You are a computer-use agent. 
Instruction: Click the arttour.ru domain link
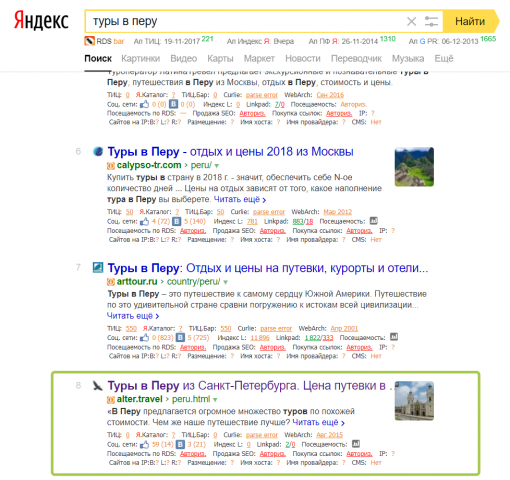[x=137, y=282]
